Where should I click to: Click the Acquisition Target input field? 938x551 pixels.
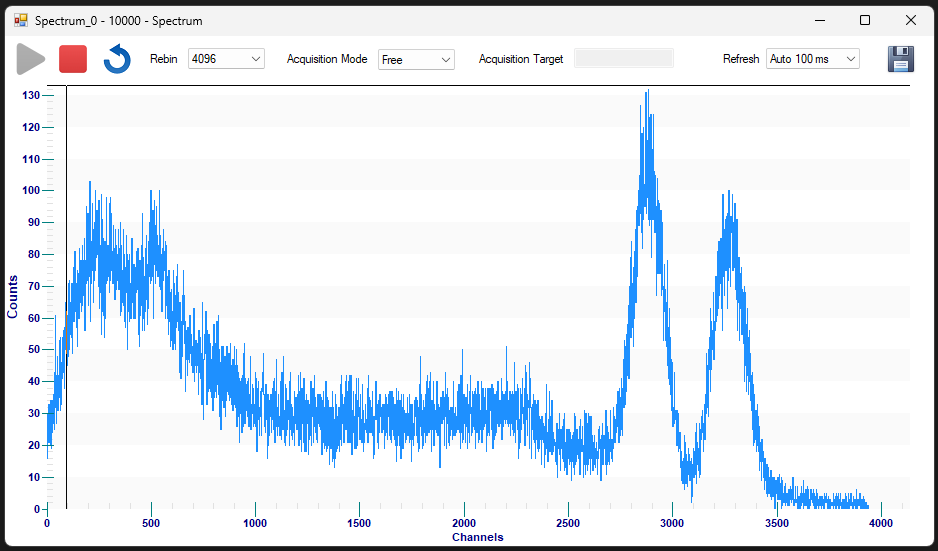[624, 58]
